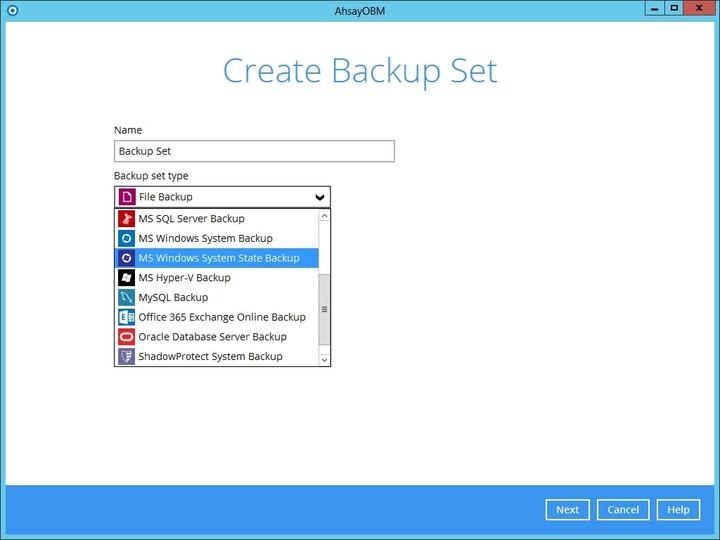
Task: Click the MS Windows System Backup icon
Action: tap(126, 238)
